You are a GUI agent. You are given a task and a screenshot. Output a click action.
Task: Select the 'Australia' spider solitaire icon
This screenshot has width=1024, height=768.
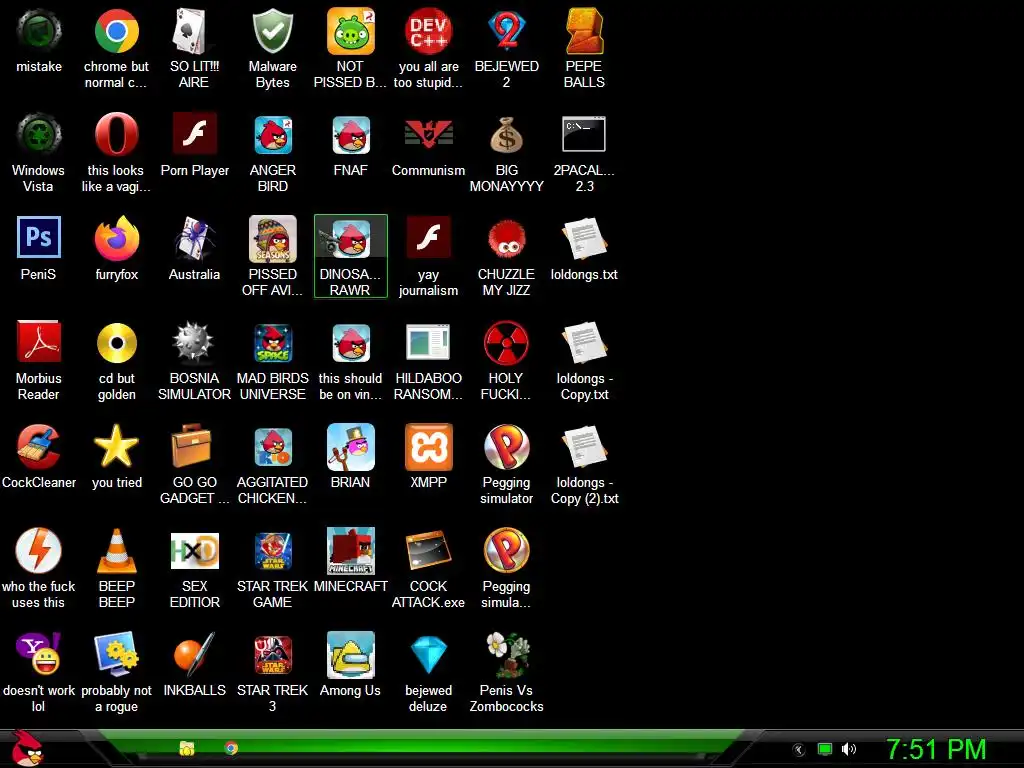(x=194, y=239)
